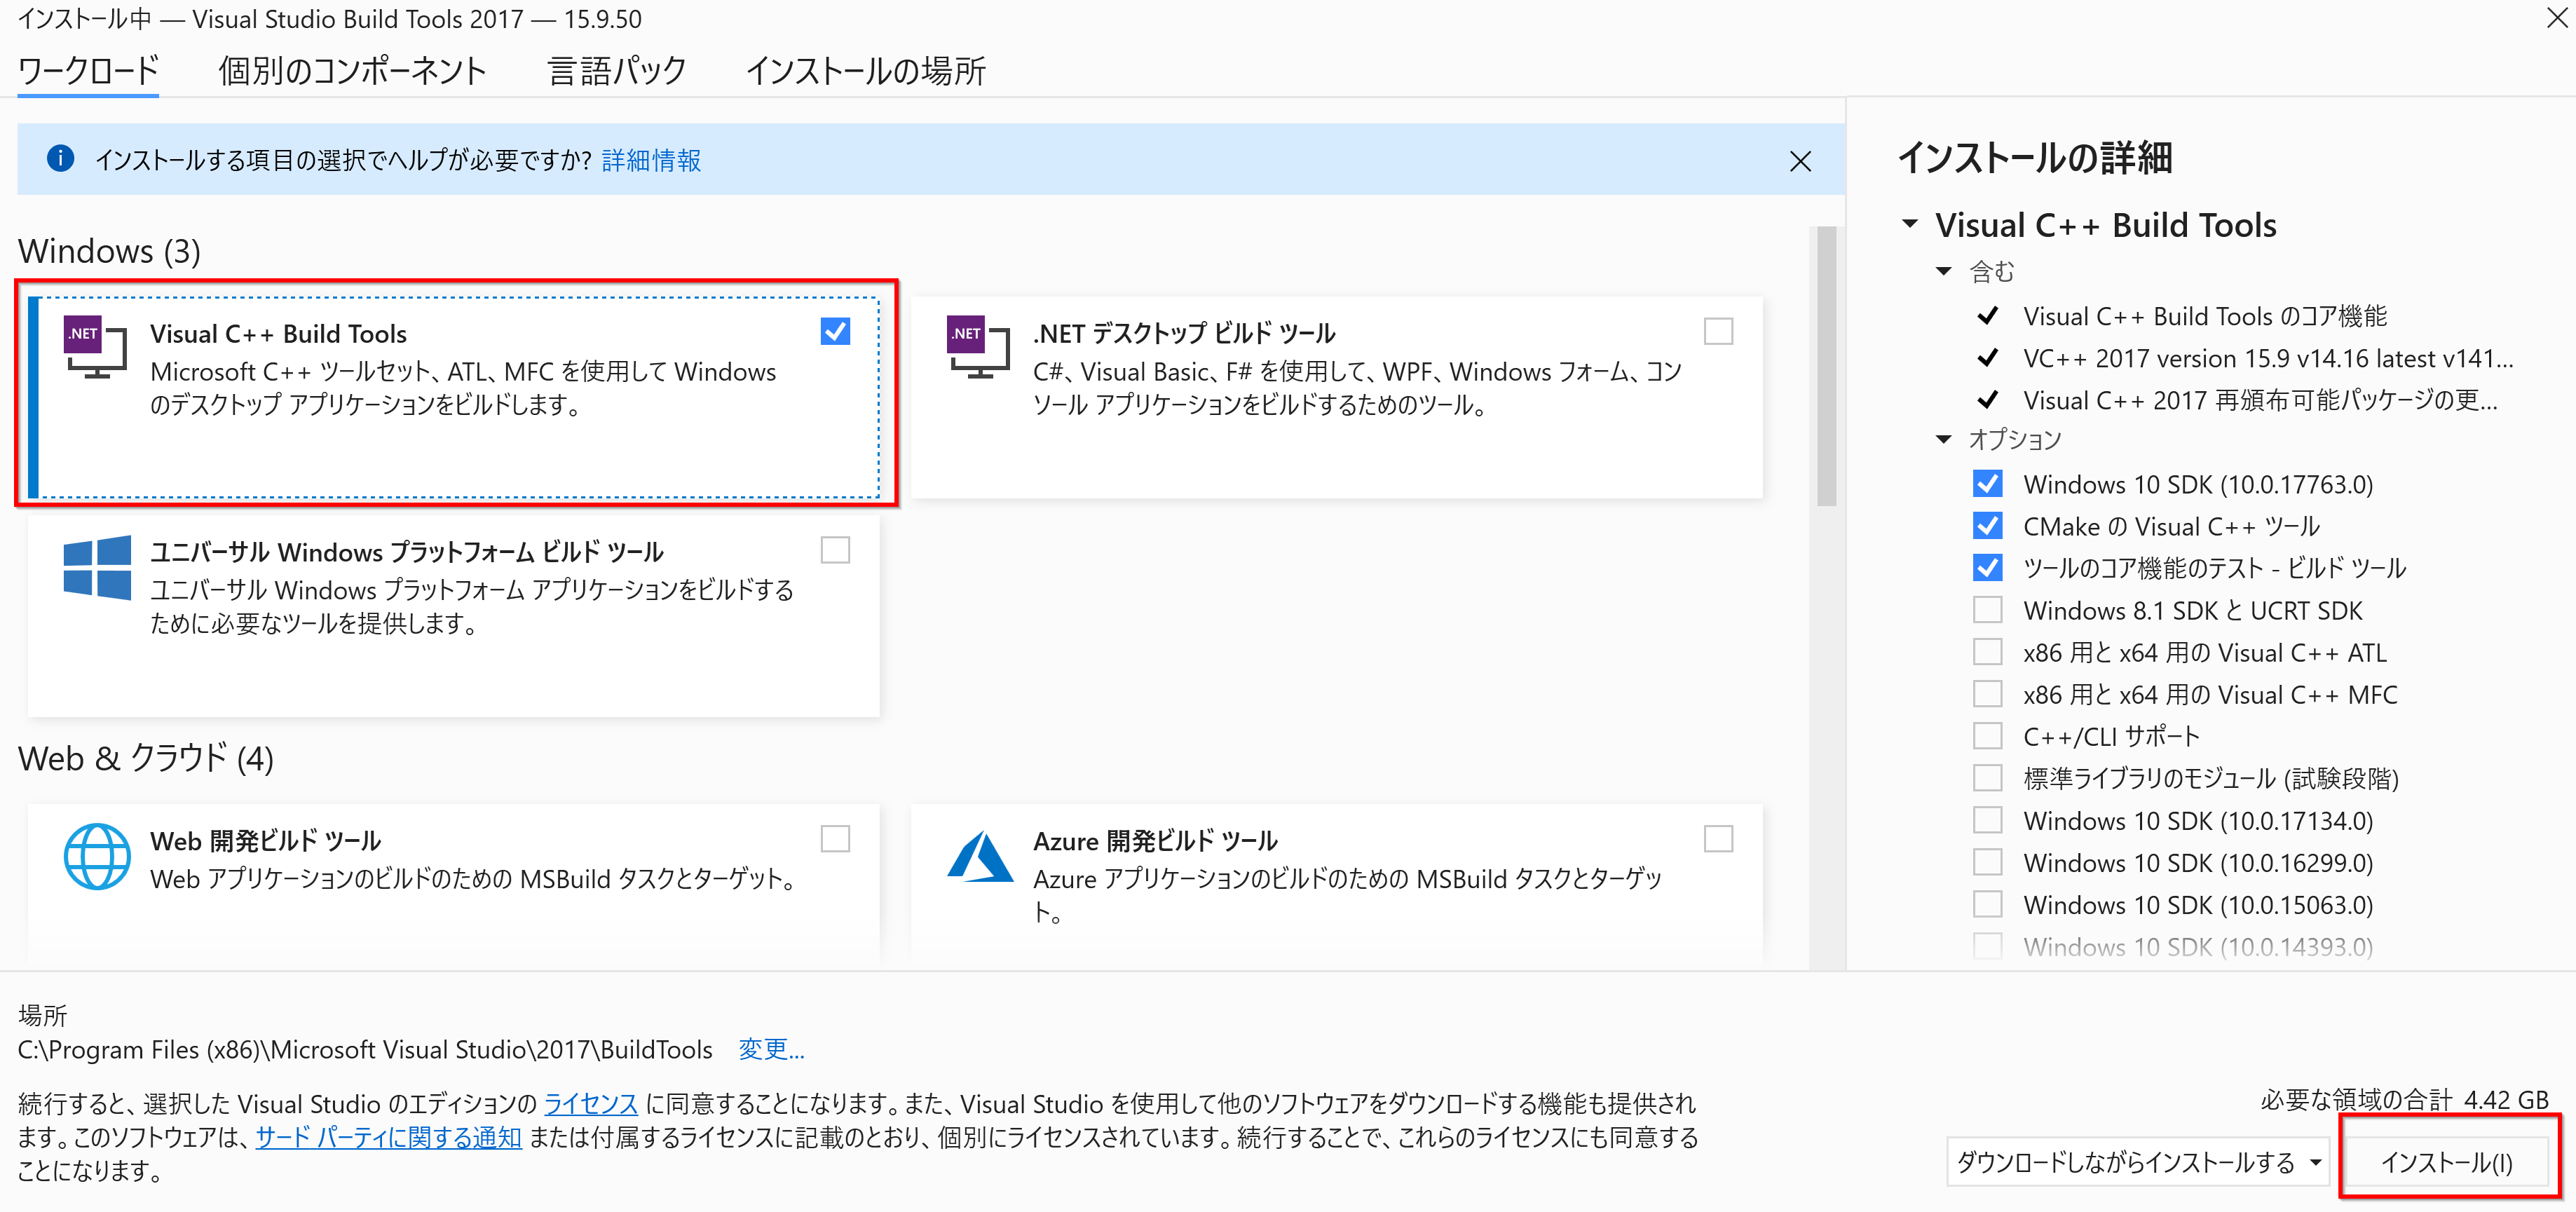Click the workload list vertical scrollbar

[x=1826, y=366]
